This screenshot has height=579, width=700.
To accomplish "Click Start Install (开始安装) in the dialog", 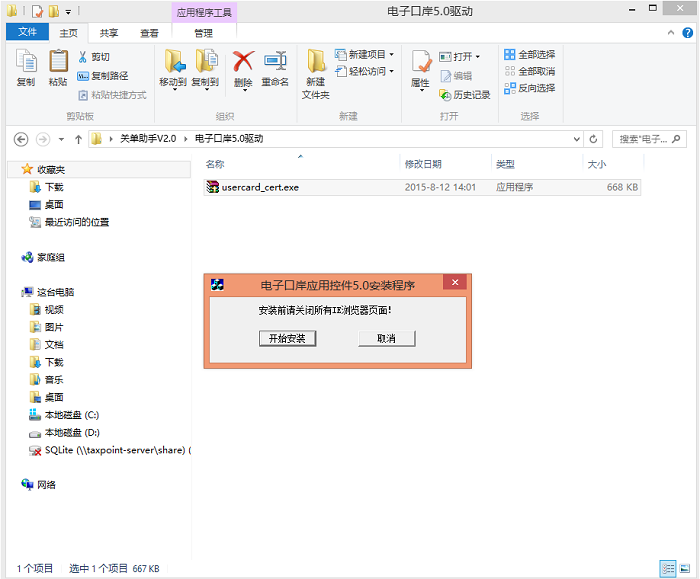I will pyautogui.click(x=288, y=338).
